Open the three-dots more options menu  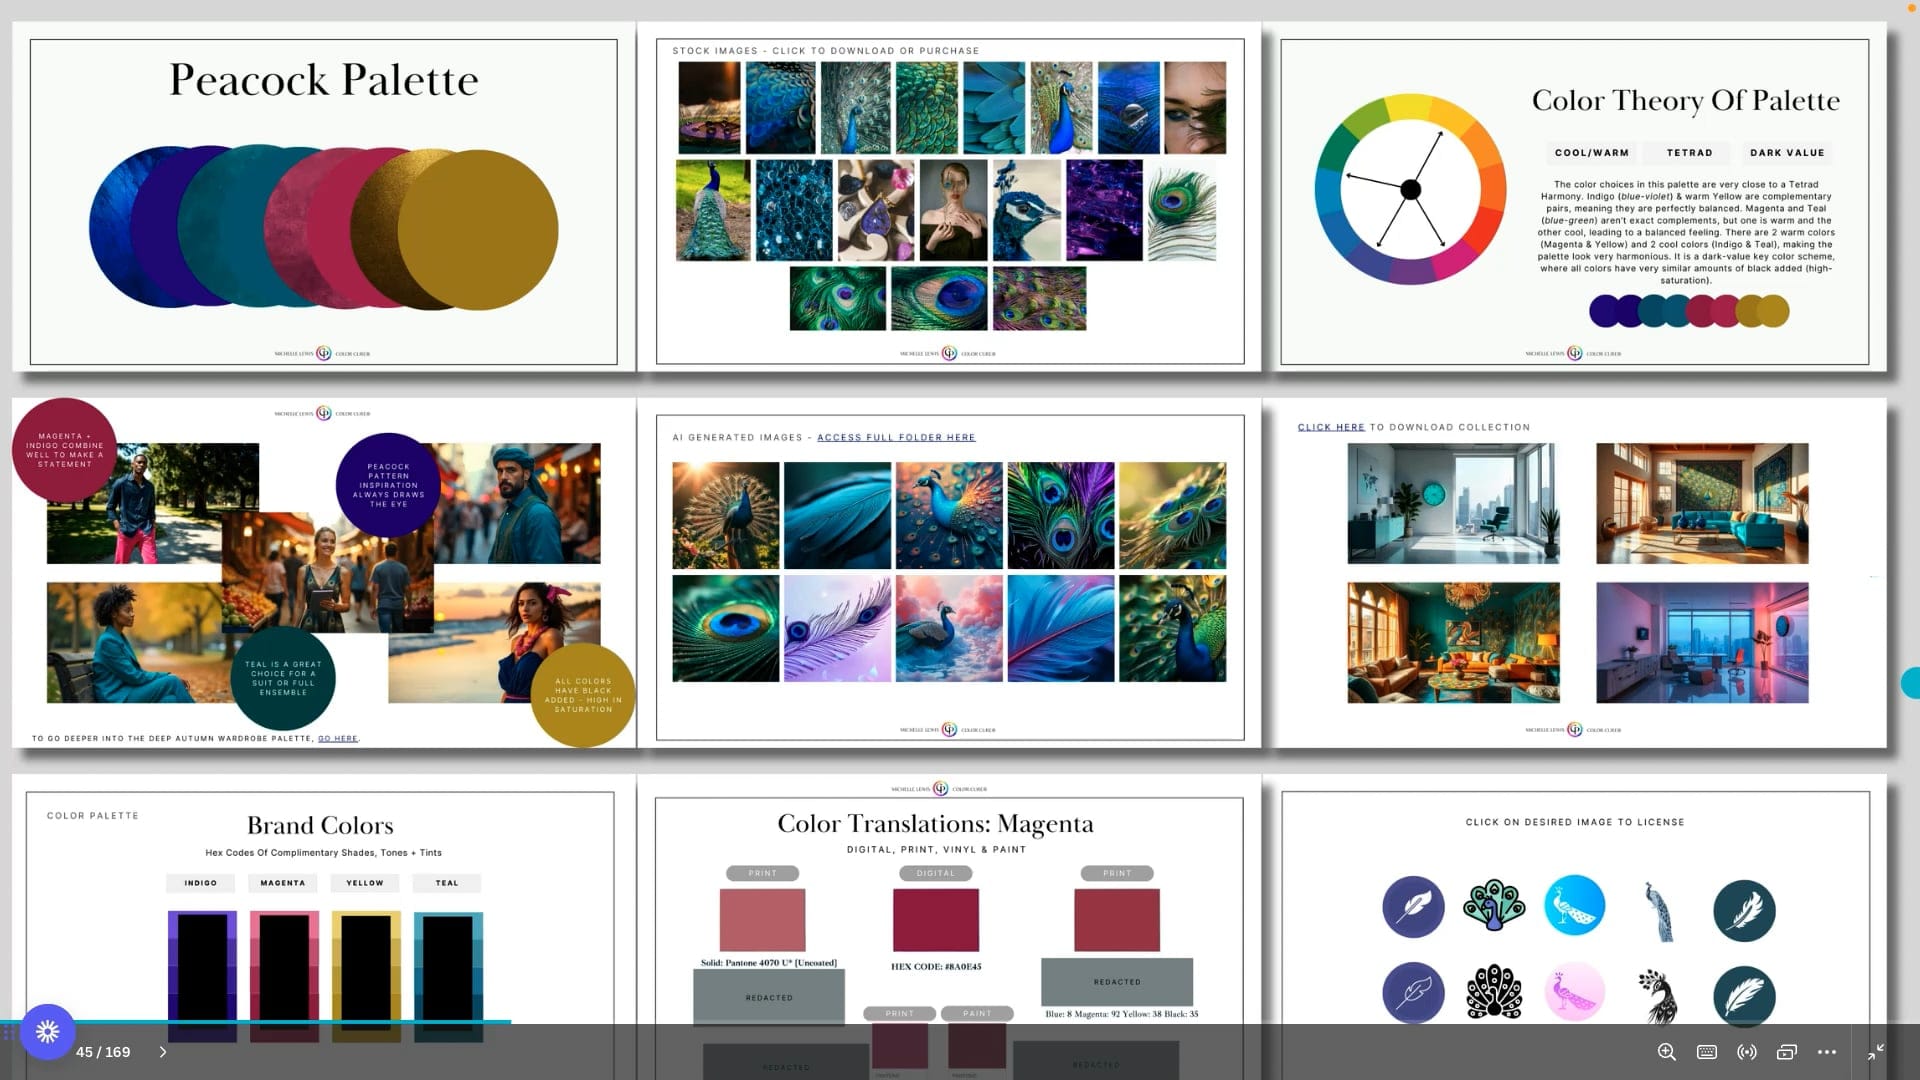tap(1827, 1052)
